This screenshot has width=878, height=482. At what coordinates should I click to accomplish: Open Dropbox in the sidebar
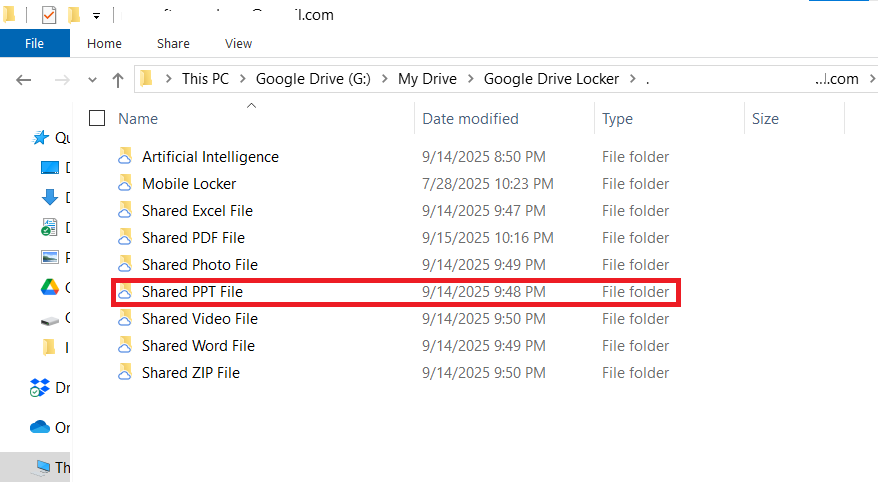pyautogui.click(x=41, y=388)
